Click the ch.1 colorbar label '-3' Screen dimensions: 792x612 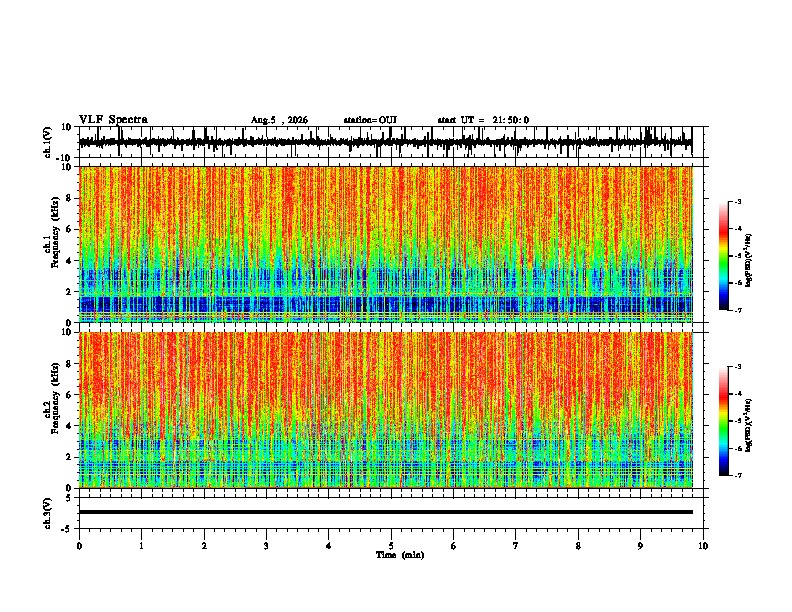[738, 201]
